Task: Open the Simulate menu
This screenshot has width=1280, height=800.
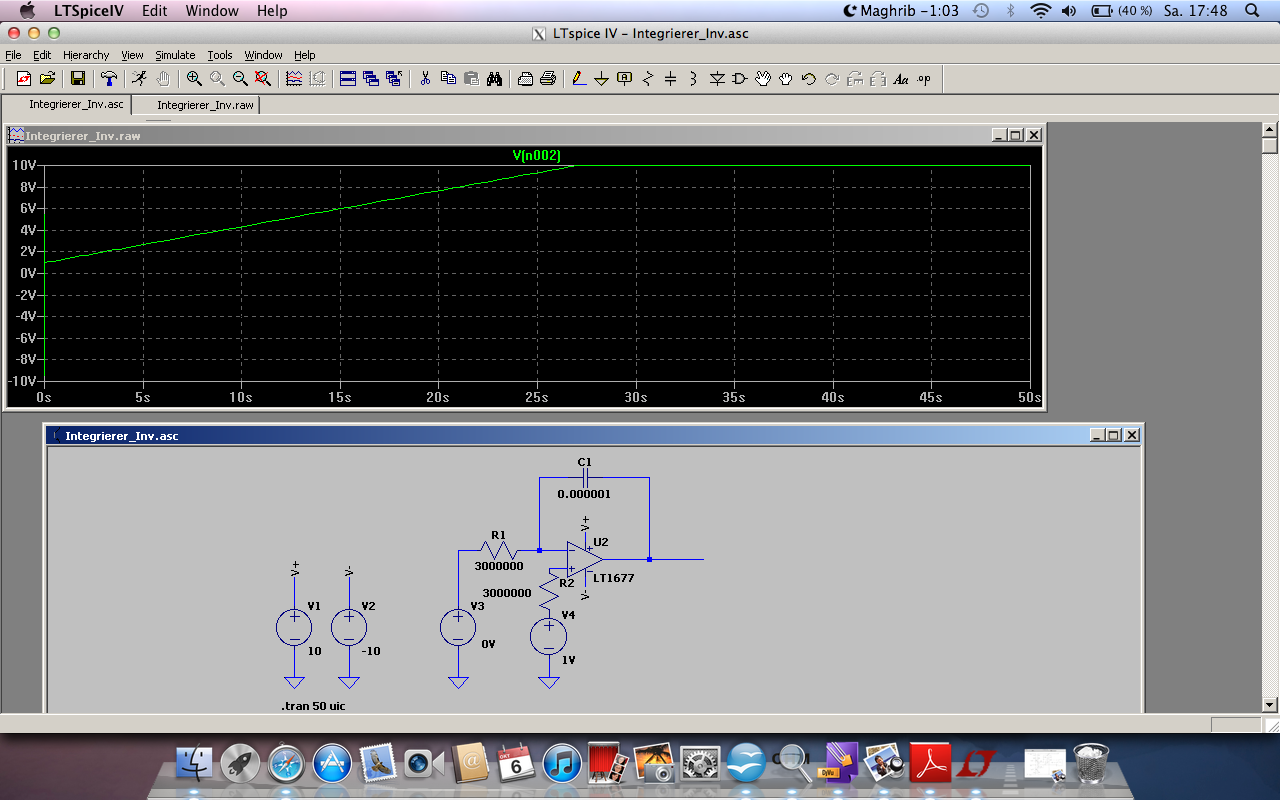Action: (x=175, y=55)
